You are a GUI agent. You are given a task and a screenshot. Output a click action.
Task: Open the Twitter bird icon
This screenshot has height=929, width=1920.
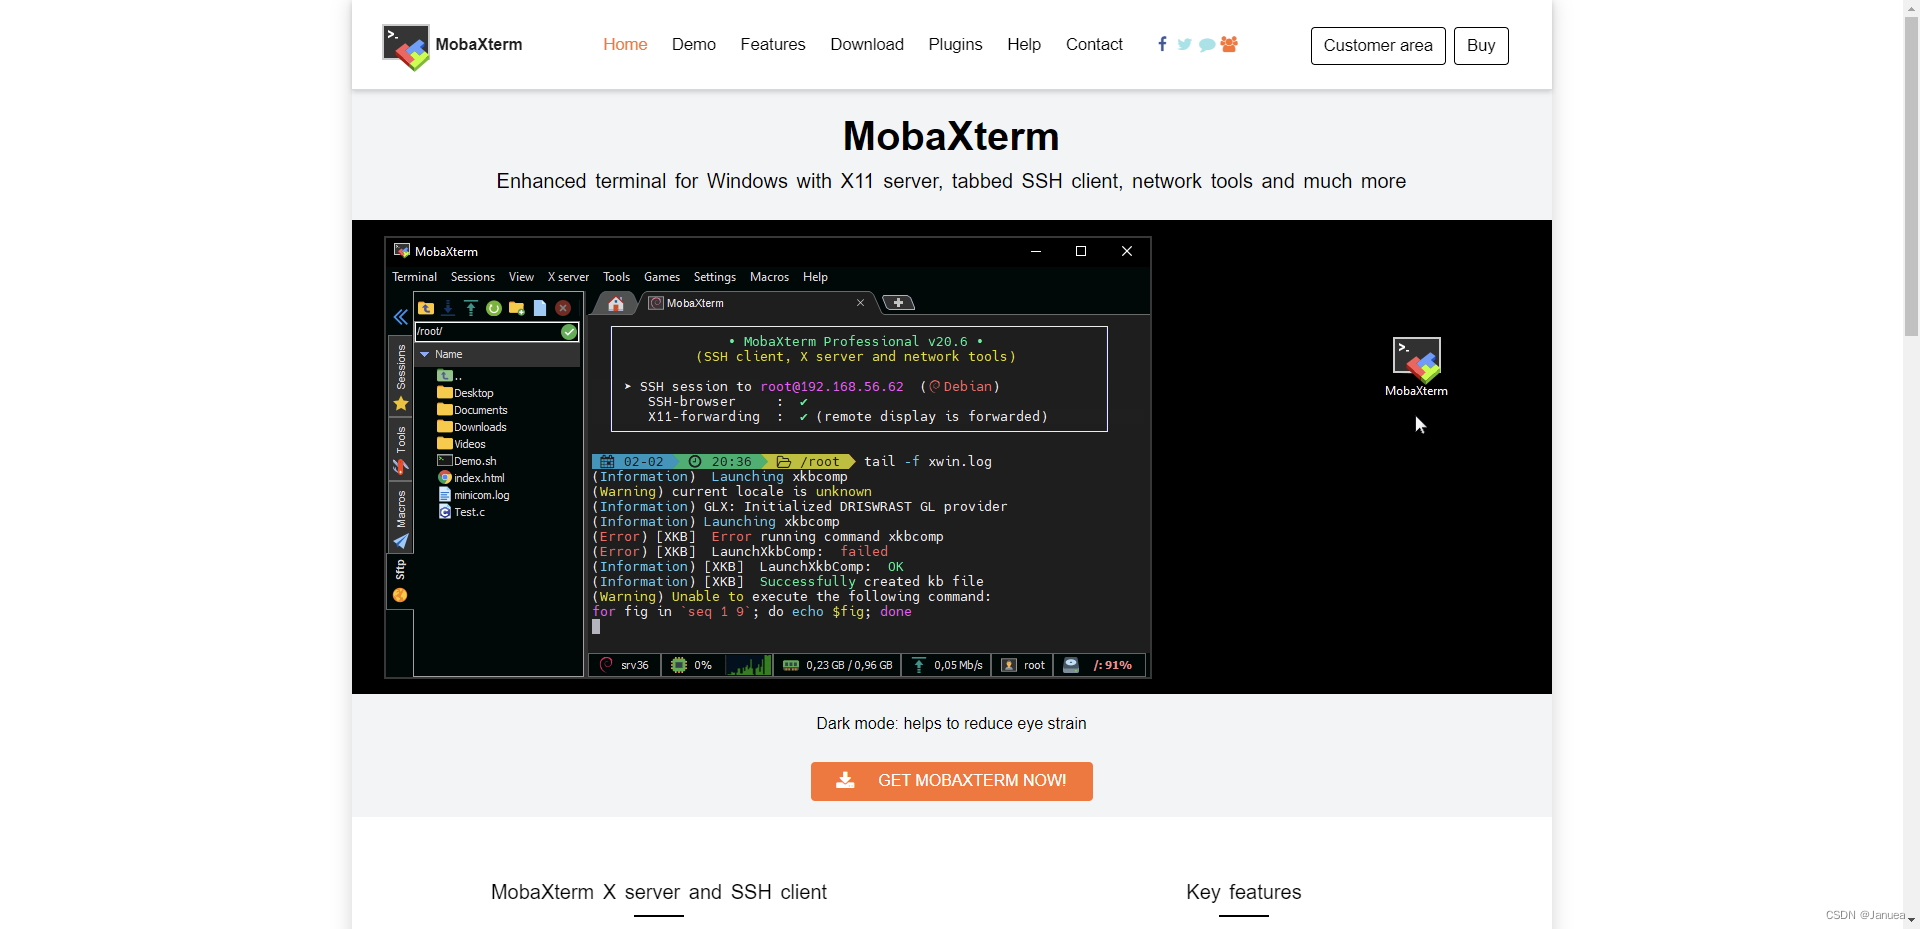pyautogui.click(x=1184, y=44)
